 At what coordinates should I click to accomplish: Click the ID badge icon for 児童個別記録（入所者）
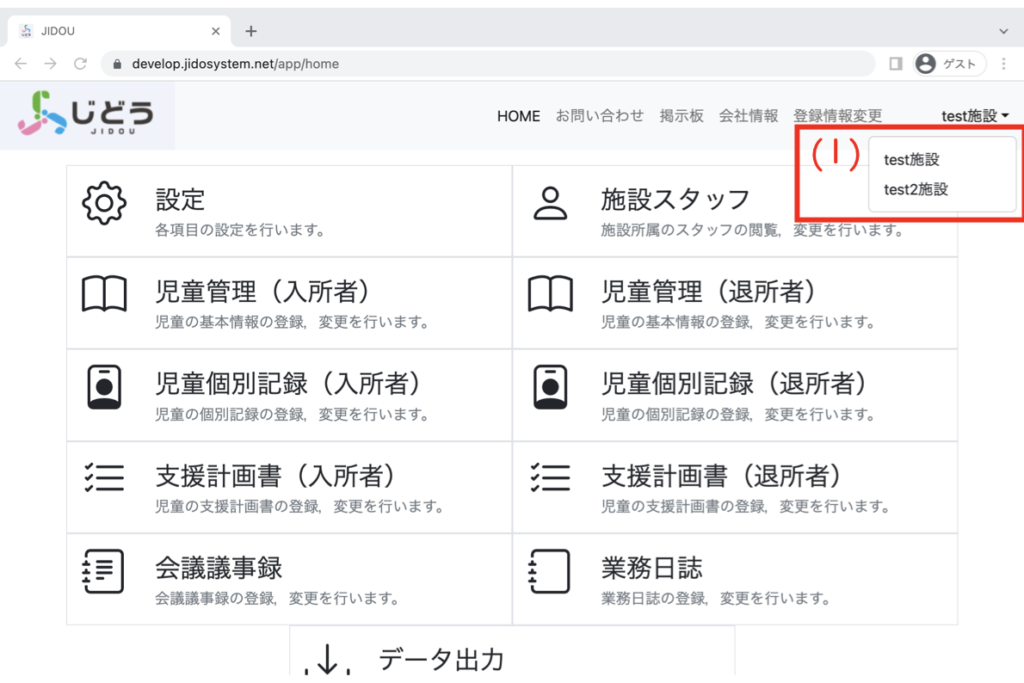click(103, 387)
